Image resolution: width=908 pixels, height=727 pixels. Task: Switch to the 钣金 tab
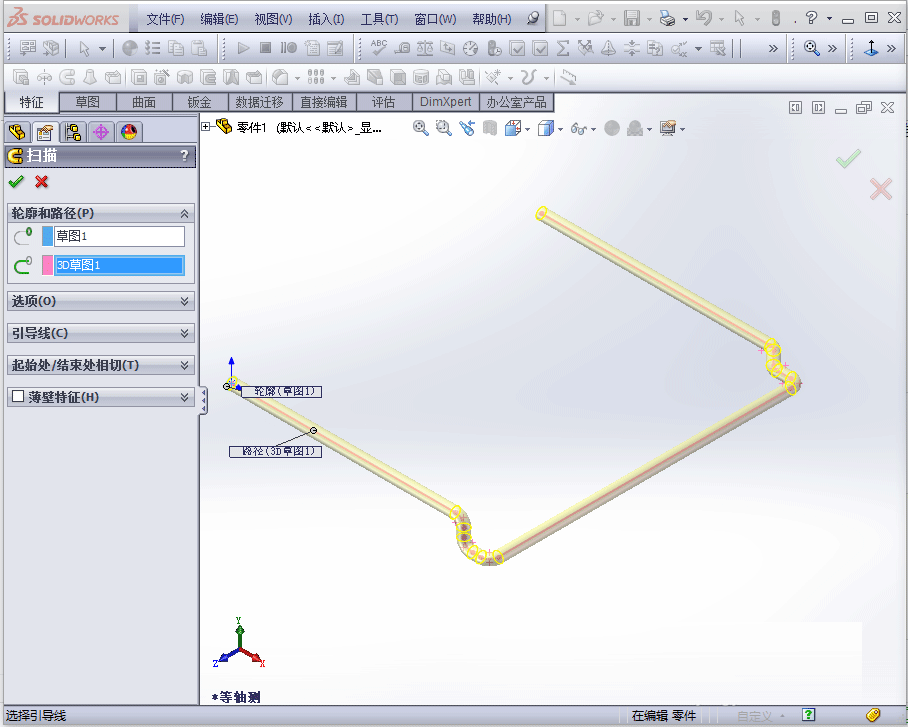point(199,101)
